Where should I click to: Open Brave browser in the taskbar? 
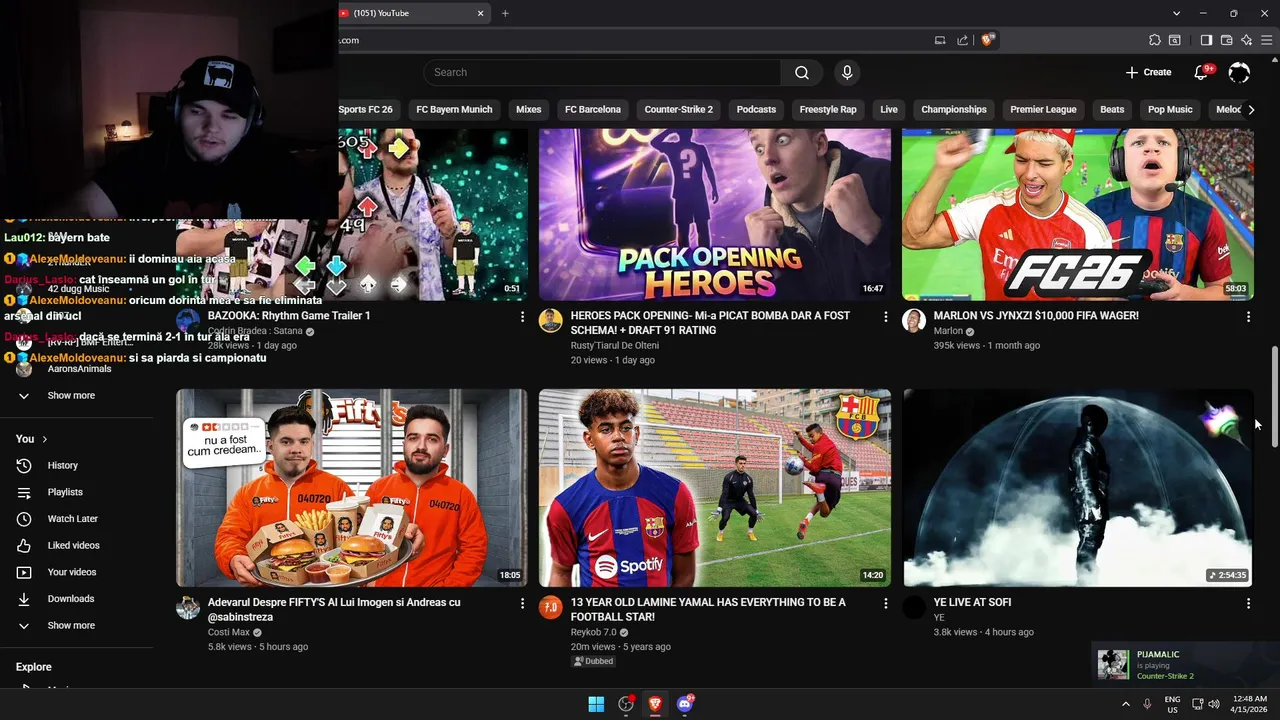[655, 704]
